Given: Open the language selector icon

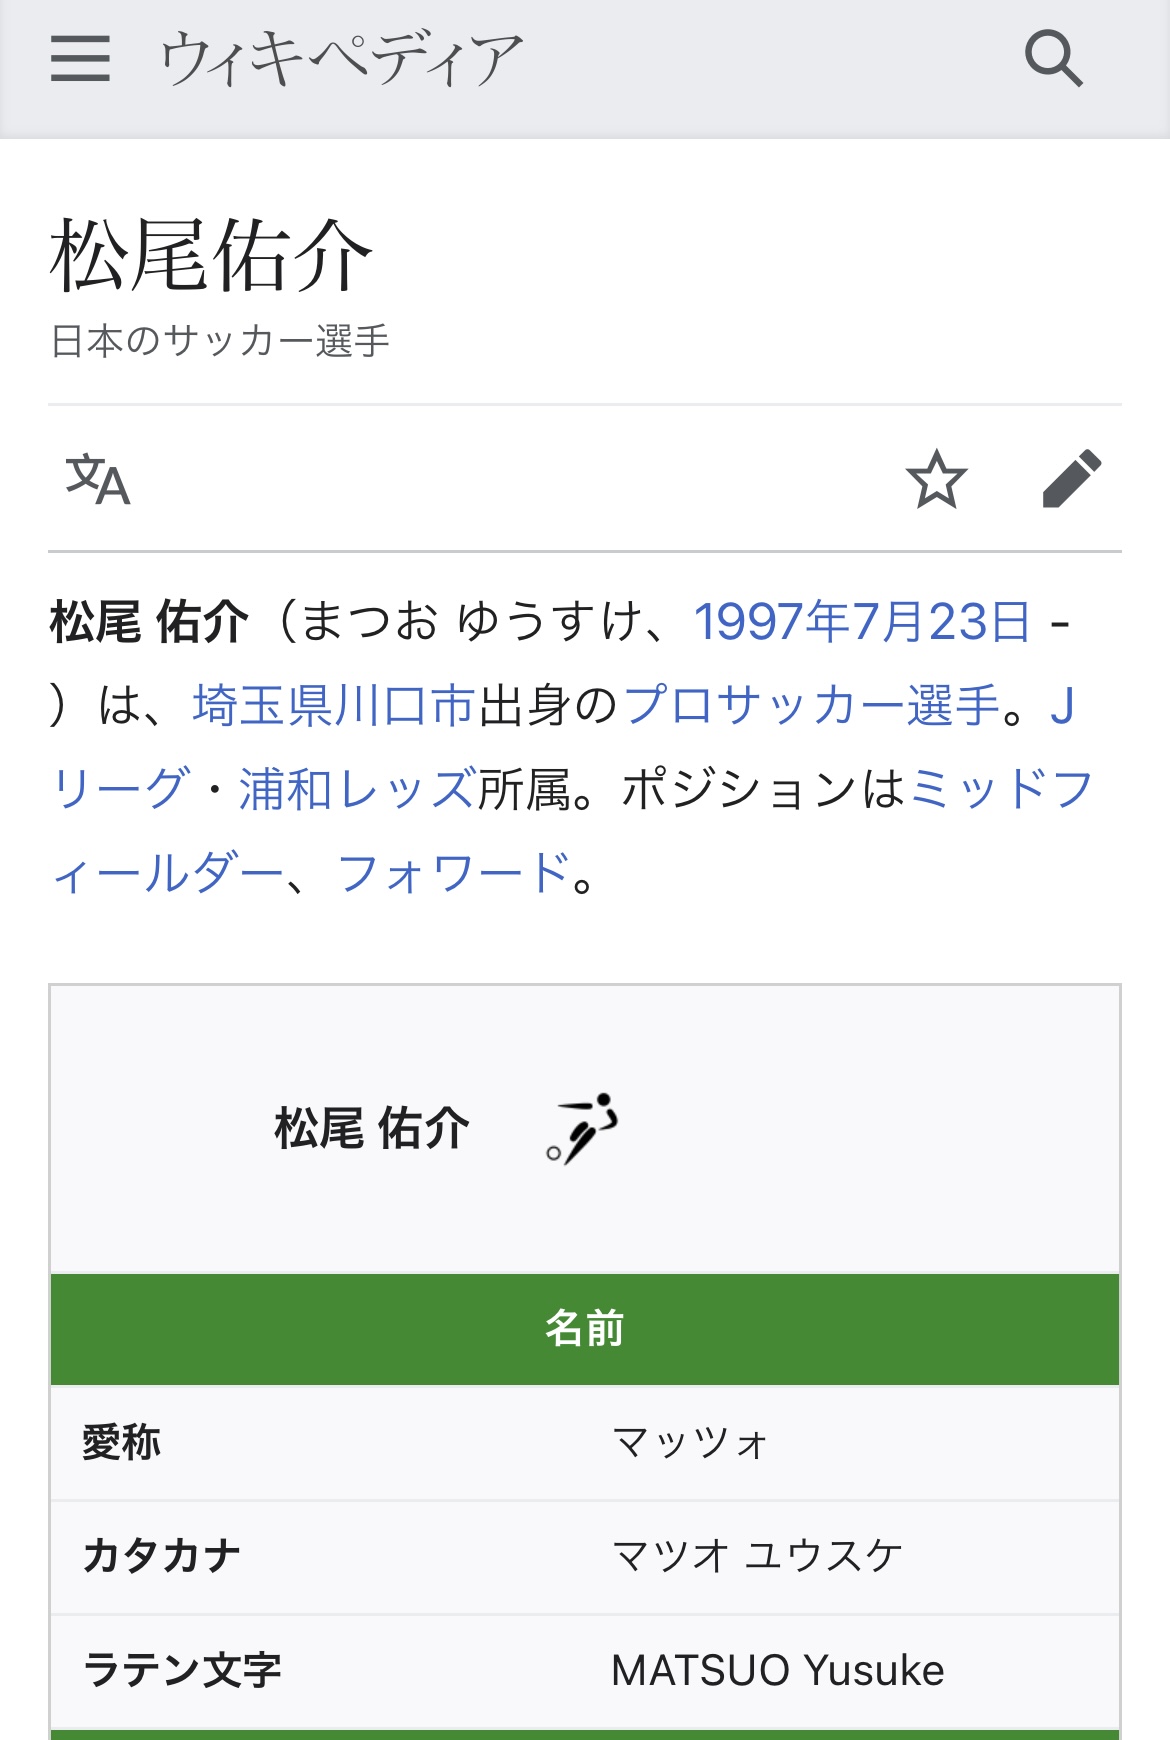Looking at the screenshot, I should [x=98, y=480].
